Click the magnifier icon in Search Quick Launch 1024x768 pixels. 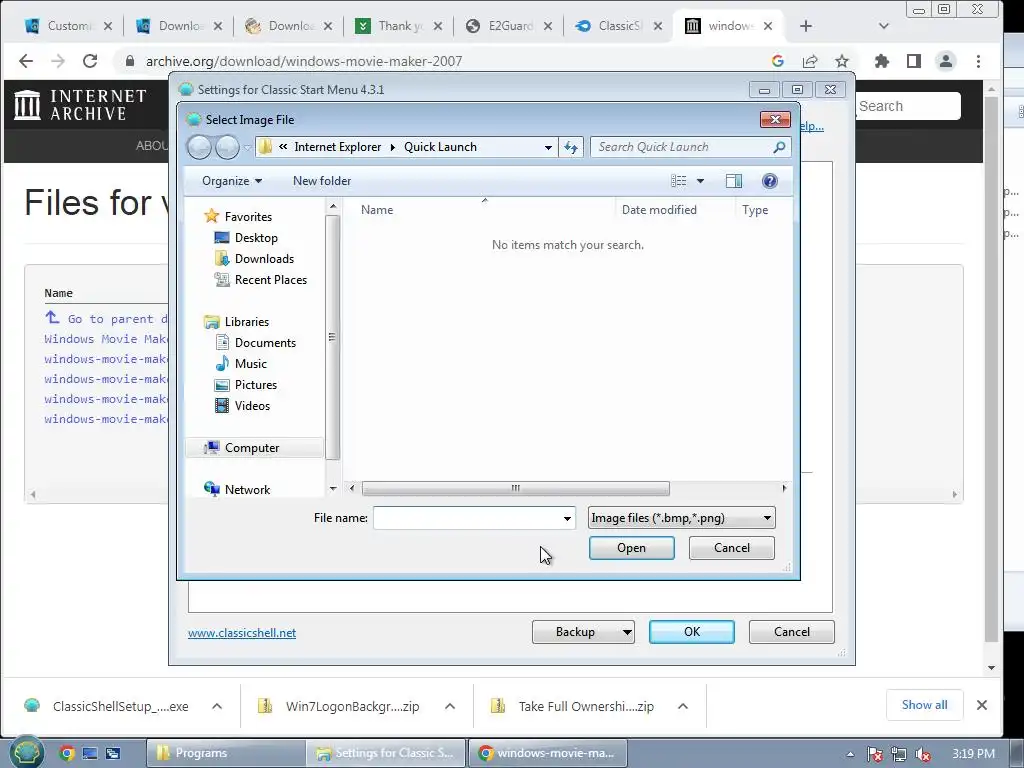(779, 148)
